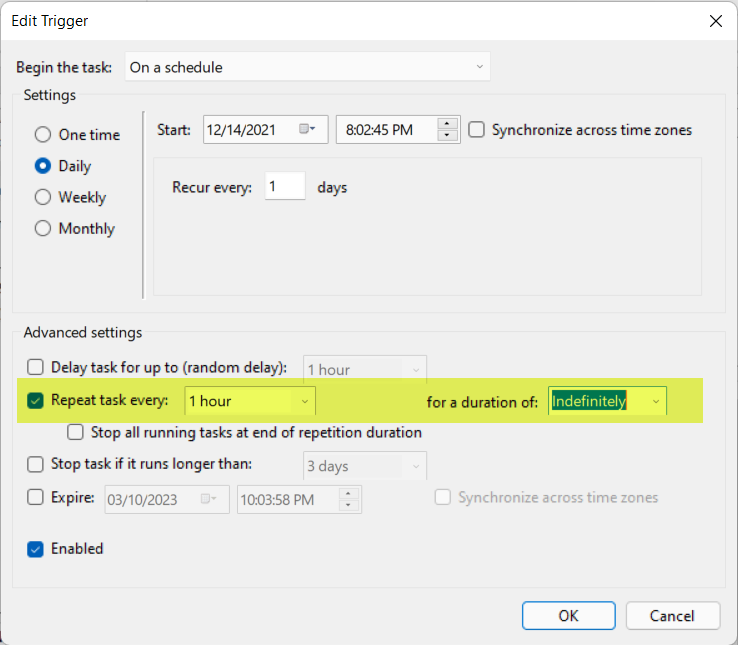The height and width of the screenshot is (645, 738).
Task: Click the Recur every days field
Action: pos(285,187)
